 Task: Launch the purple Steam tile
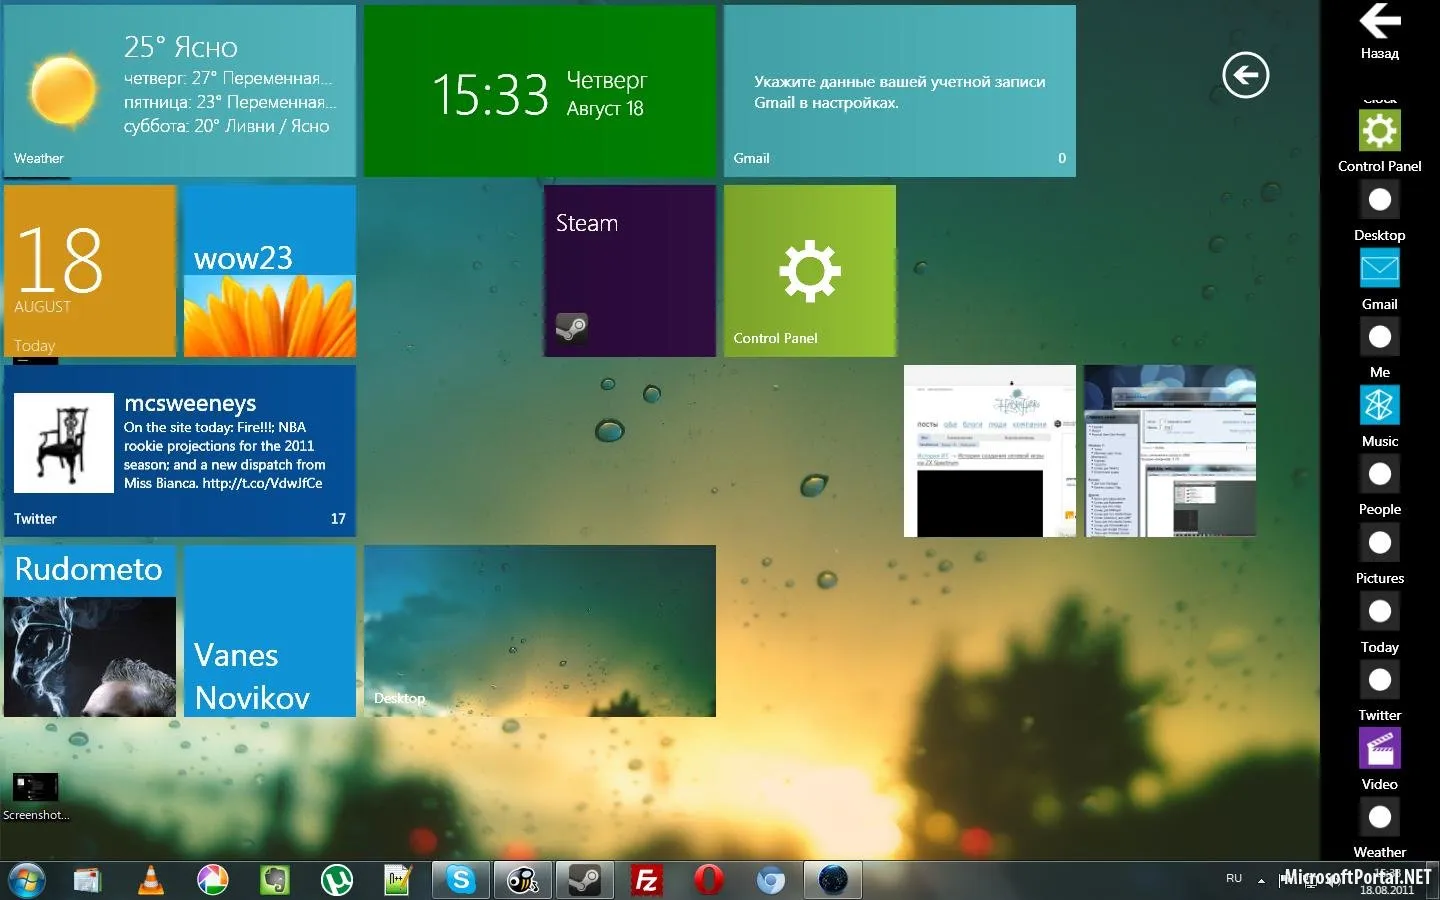[x=630, y=271]
